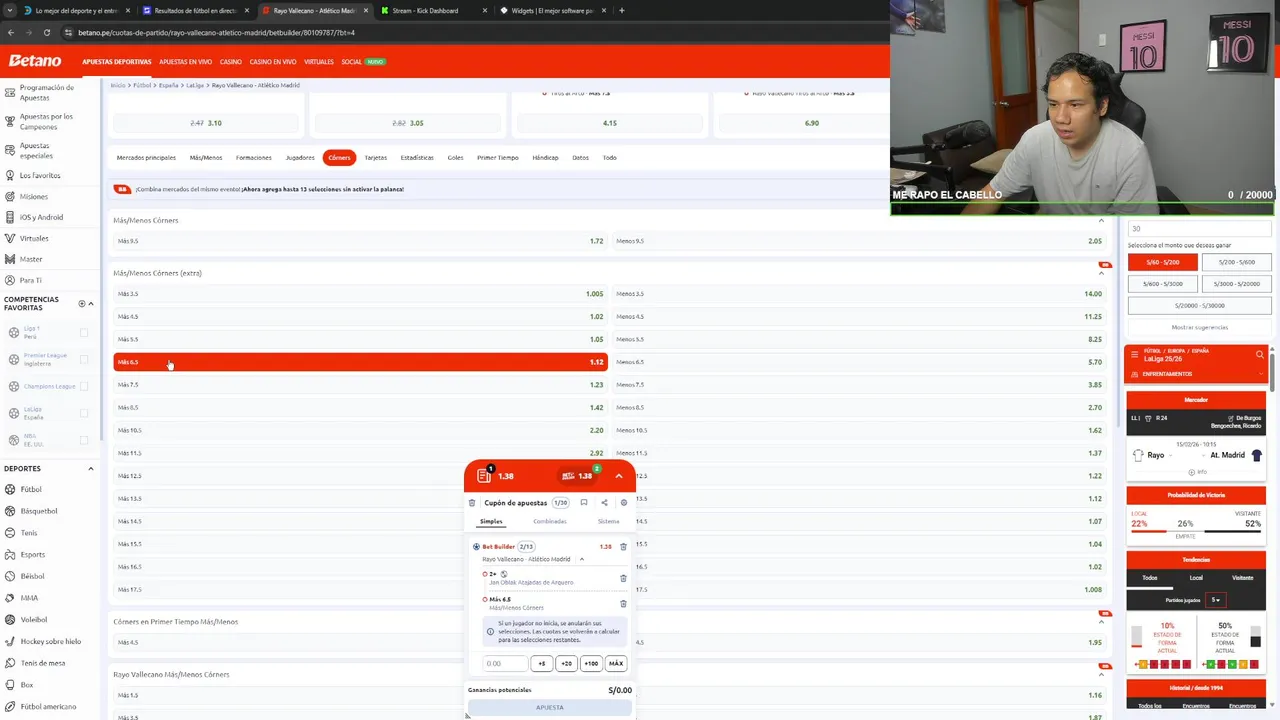Open search in LaLiga stats widget

coord(1259,354)
